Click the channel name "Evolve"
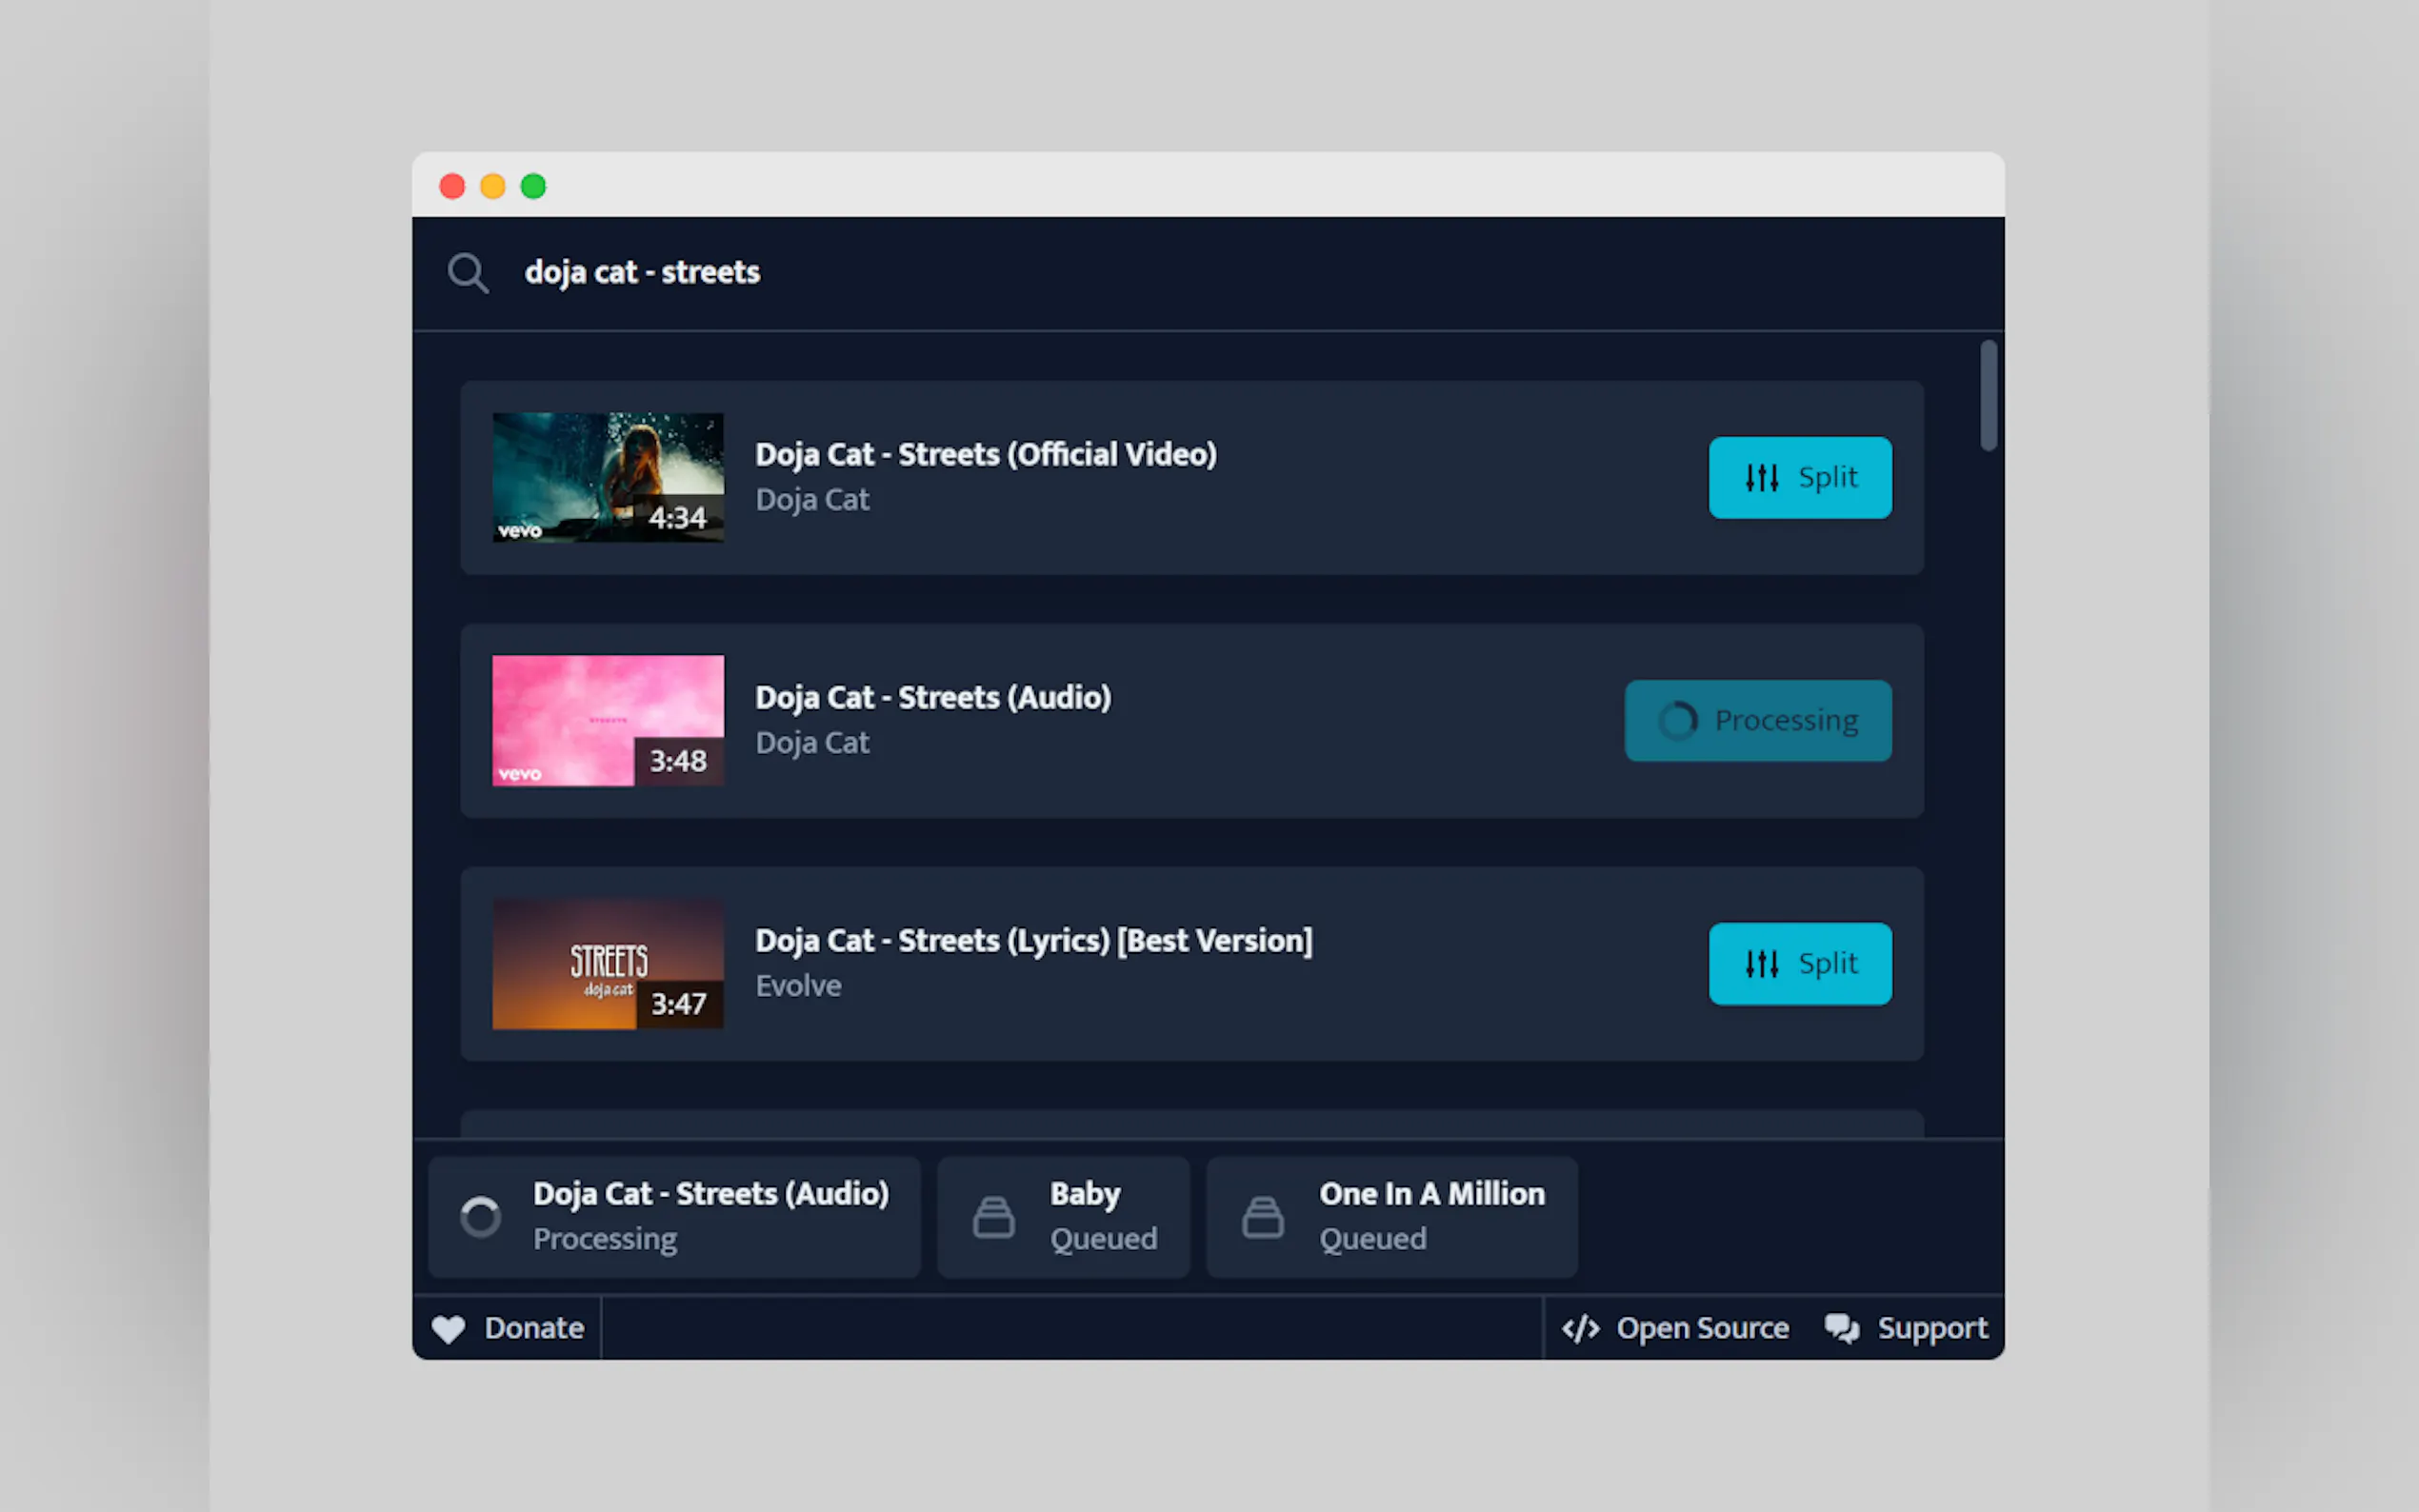This screenshot has height=1512, width=2419. pos(798,986)
